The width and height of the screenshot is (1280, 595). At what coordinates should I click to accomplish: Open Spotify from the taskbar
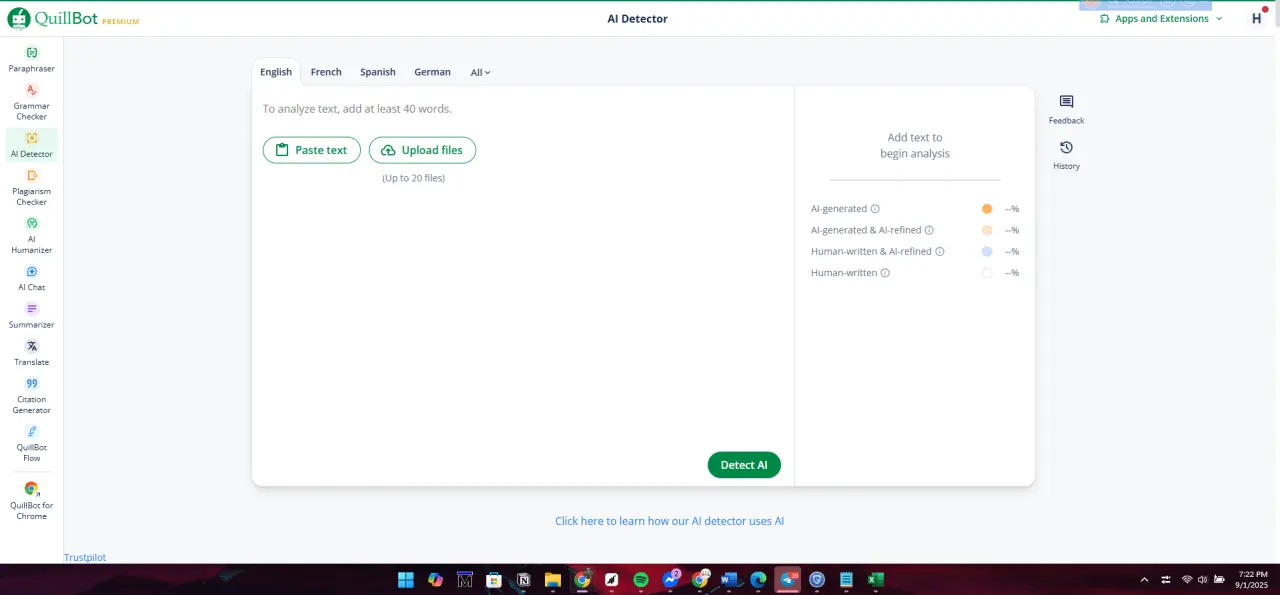[x=641, y=580]
